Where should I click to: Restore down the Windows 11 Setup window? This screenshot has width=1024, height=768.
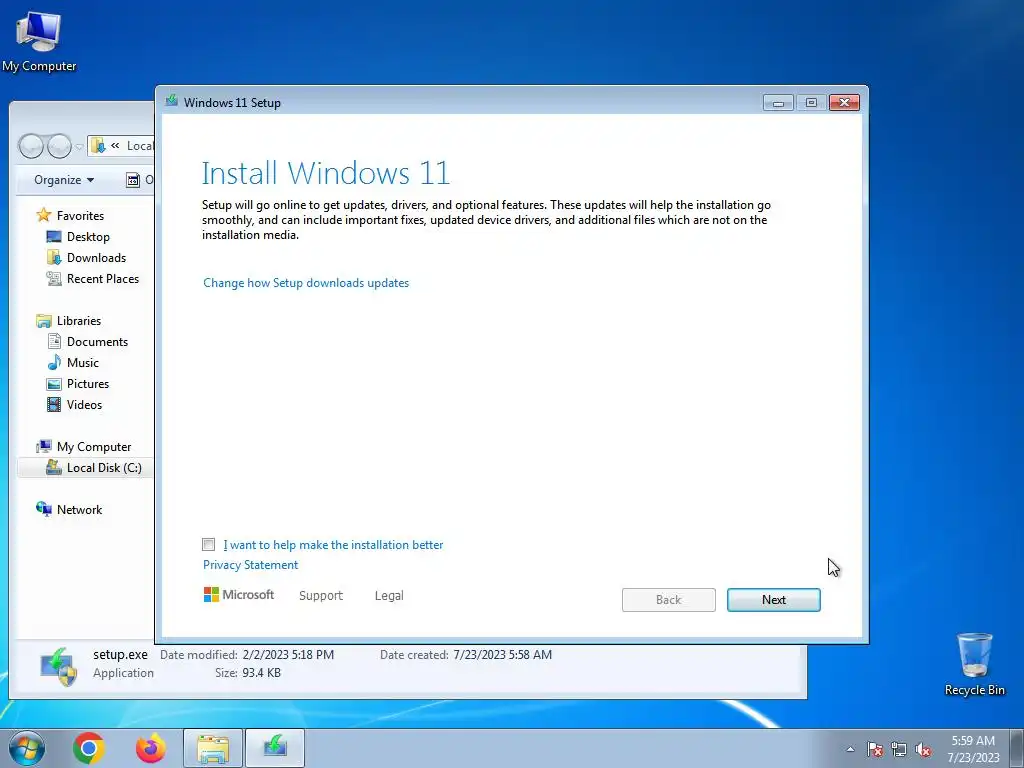pyautogui.click(x=811, y=103)
